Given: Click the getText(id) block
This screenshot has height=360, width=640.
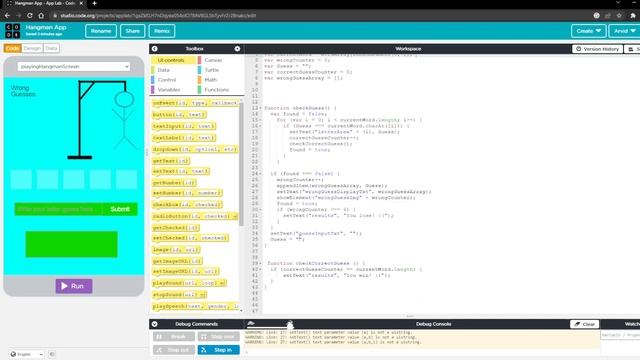Looking at the screenshot, I should pos(171,161).
